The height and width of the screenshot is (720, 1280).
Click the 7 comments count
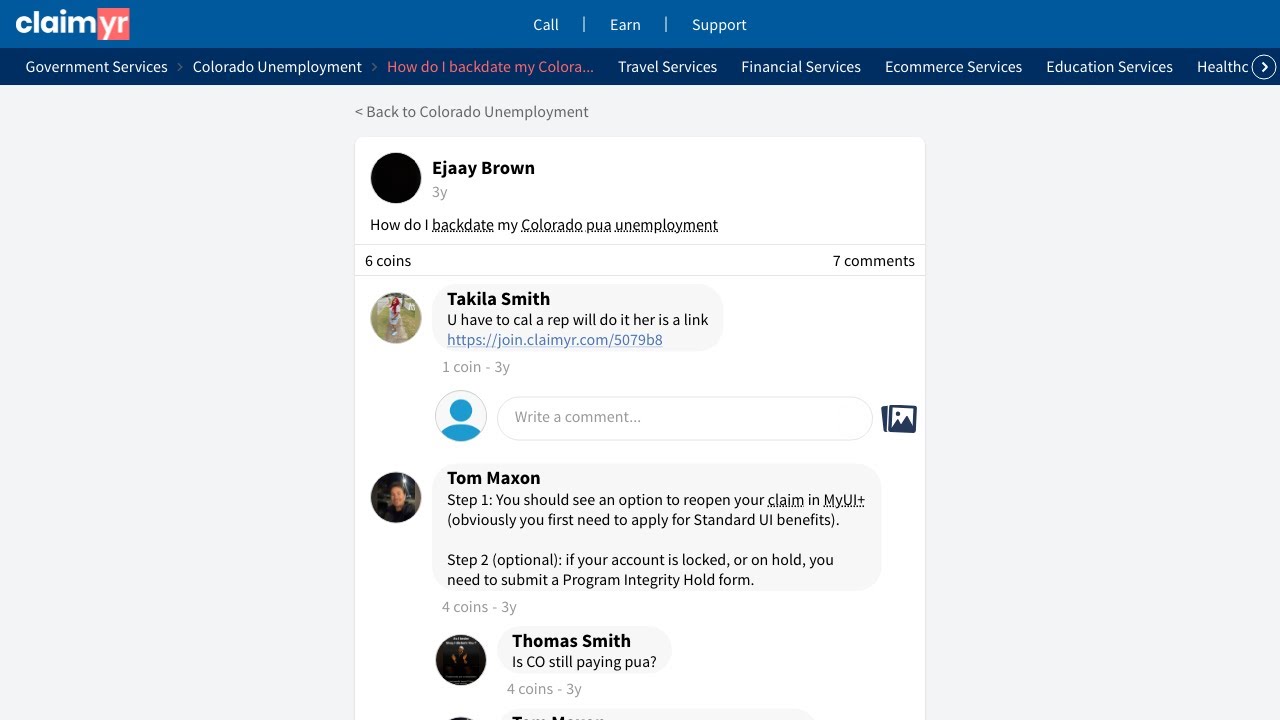874,261
